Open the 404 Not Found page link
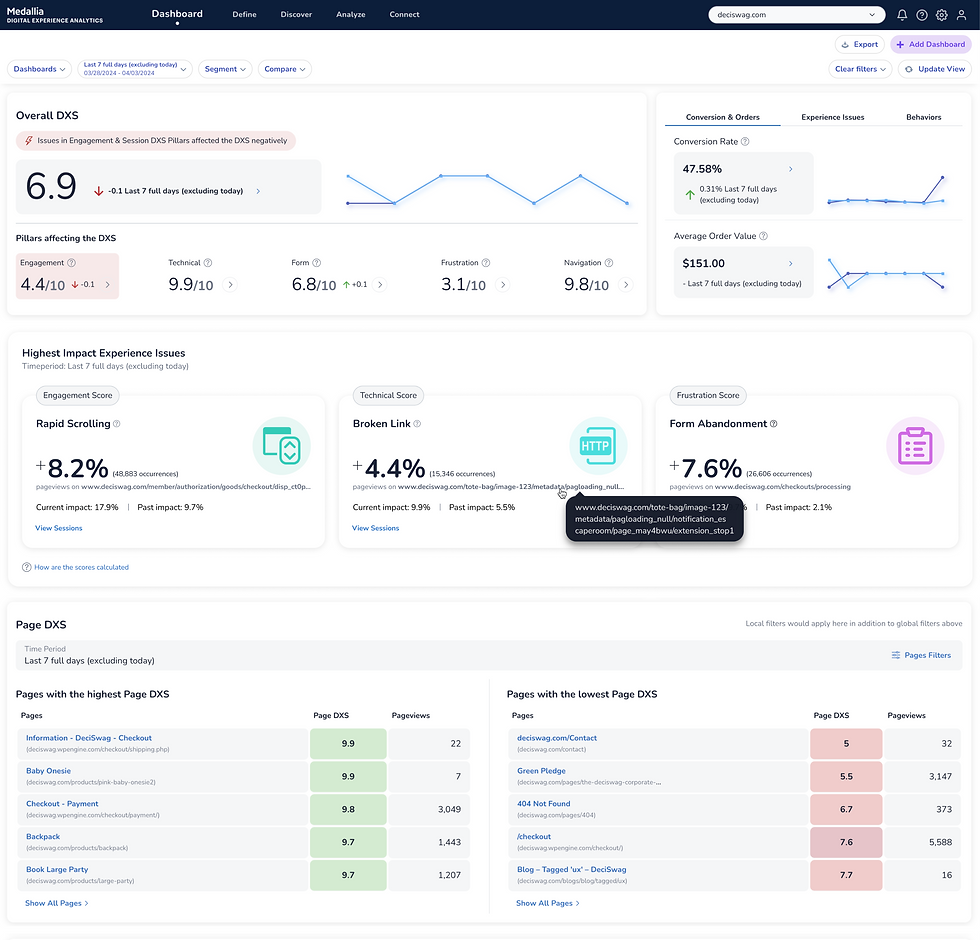Screen dimensions: 980x940 544,804
